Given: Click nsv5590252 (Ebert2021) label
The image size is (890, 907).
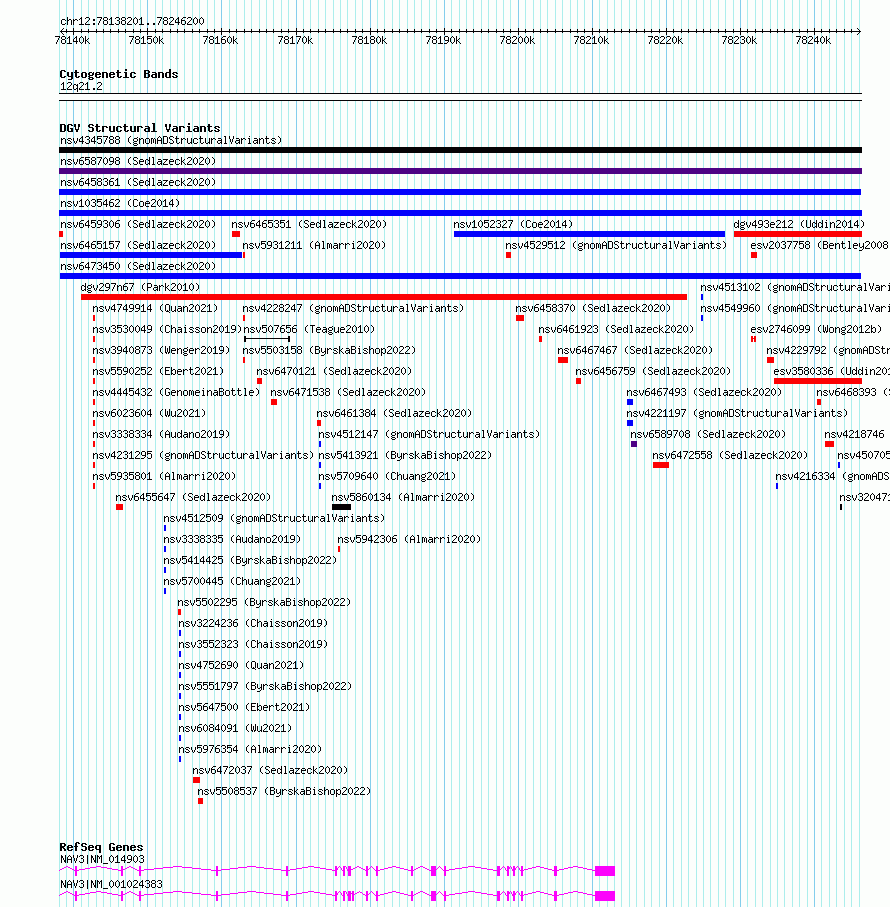Looking at the screenshot, I should point(158,371).
